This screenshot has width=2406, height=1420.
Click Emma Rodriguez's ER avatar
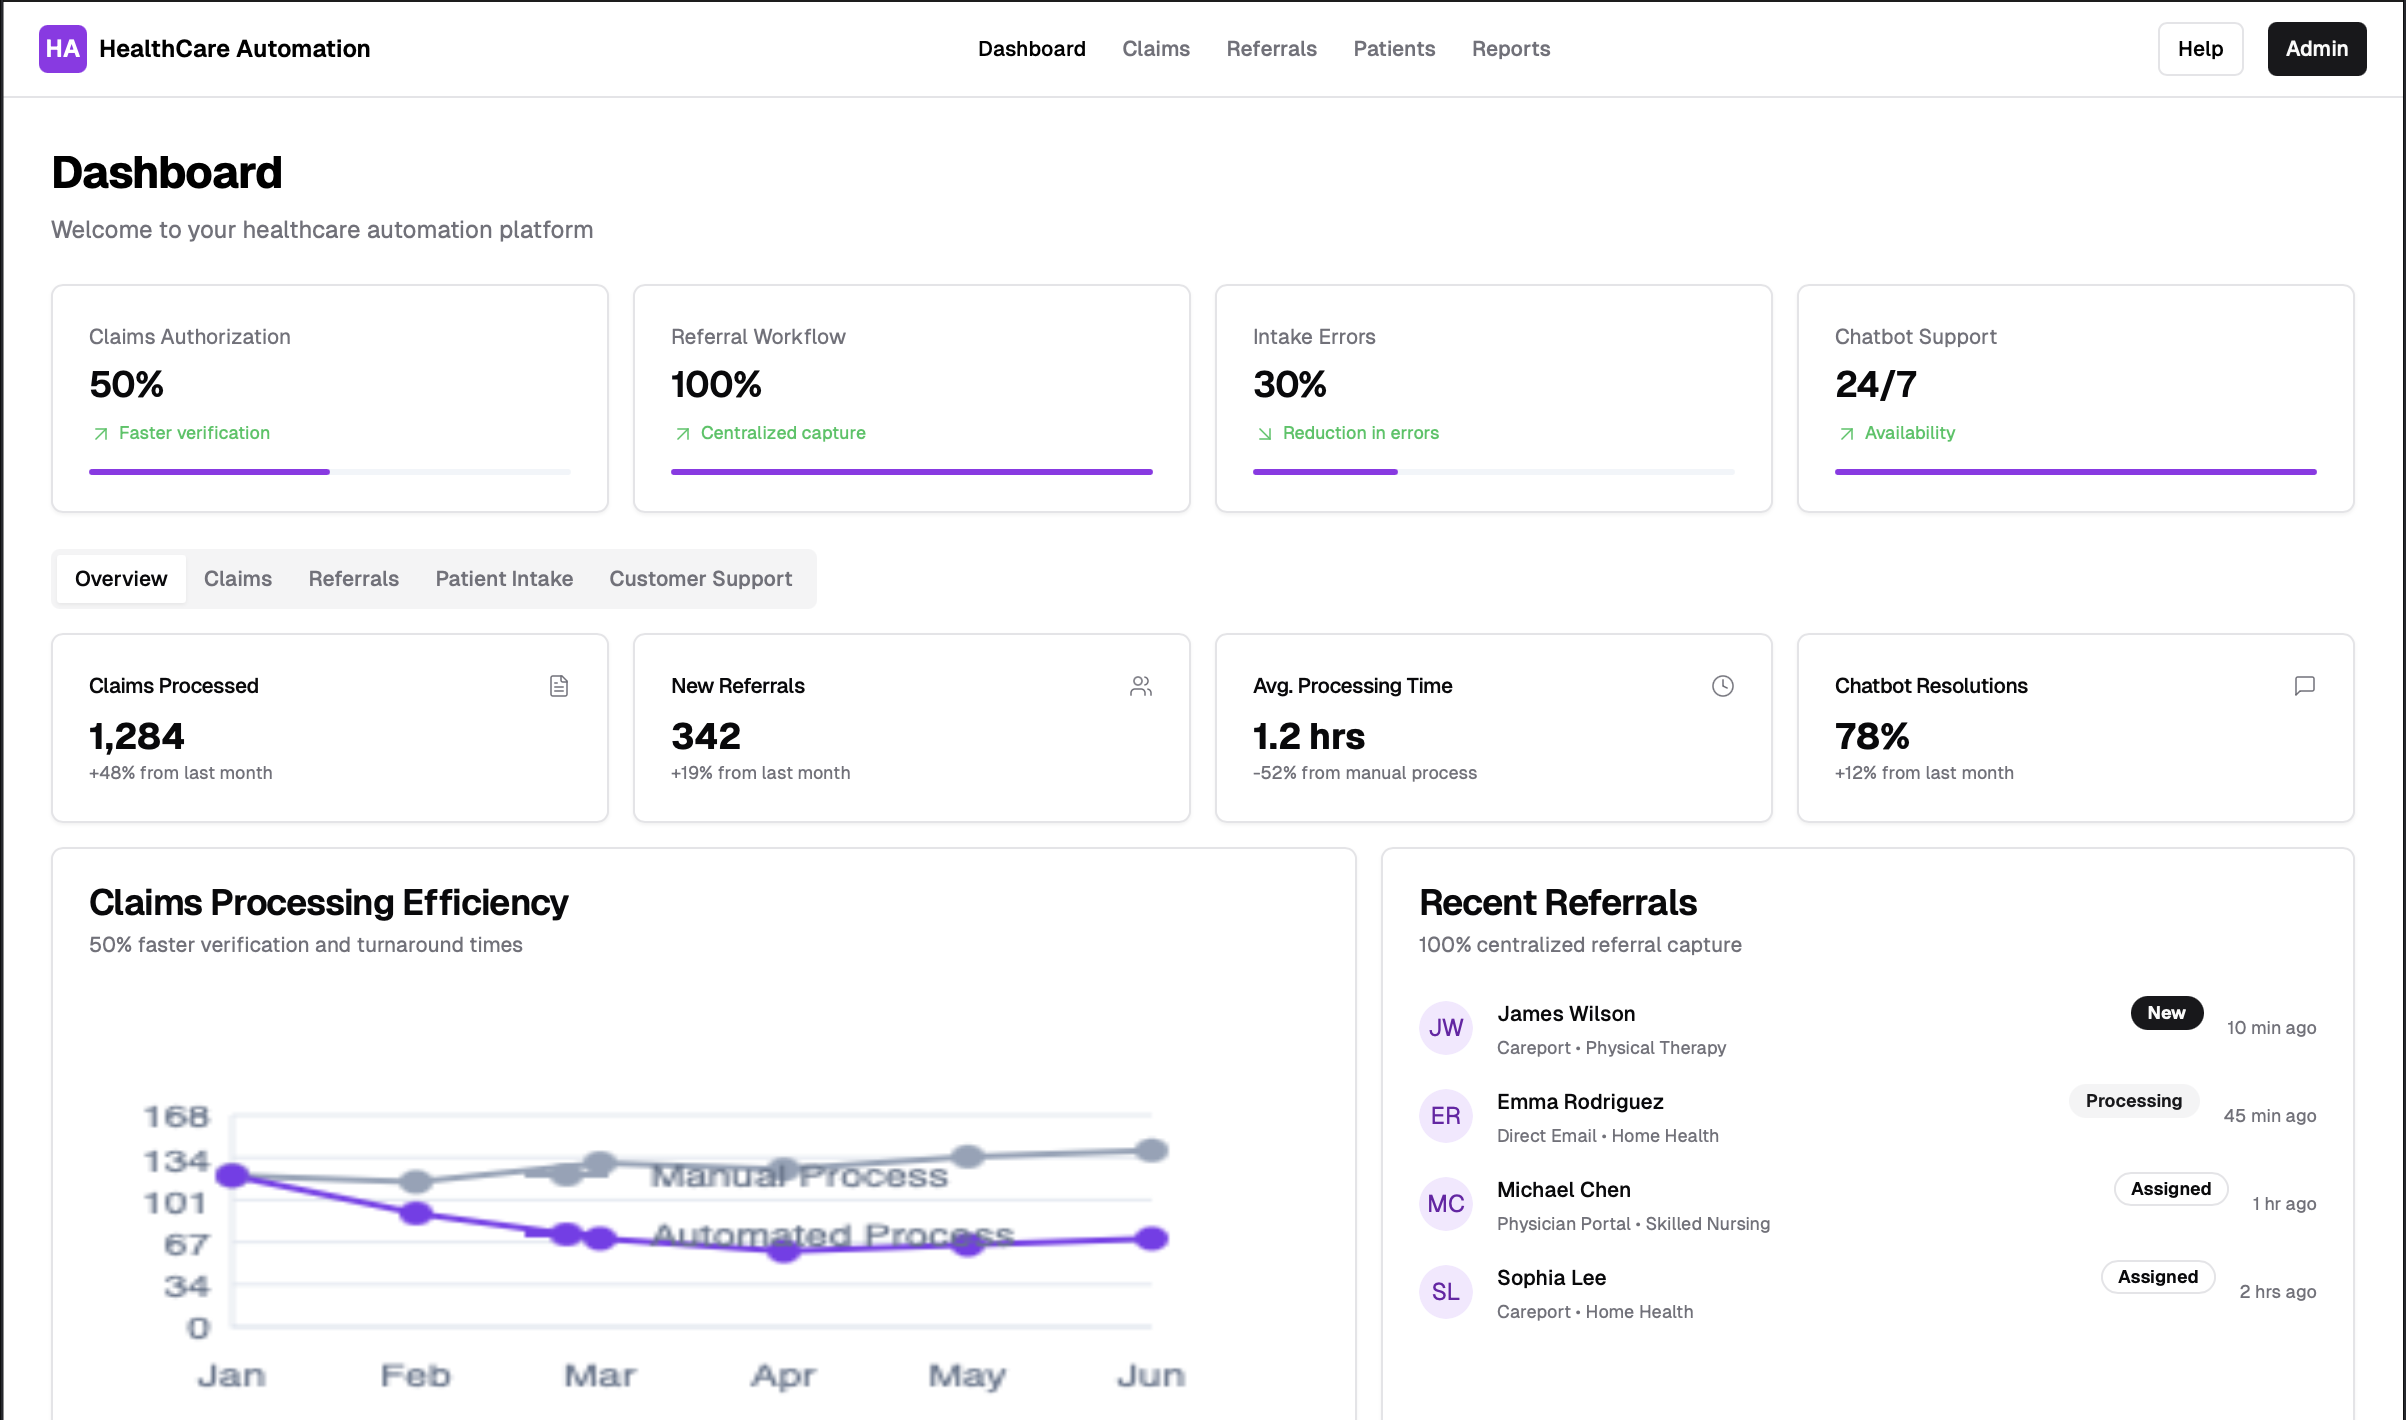tap(1444, 1115)
